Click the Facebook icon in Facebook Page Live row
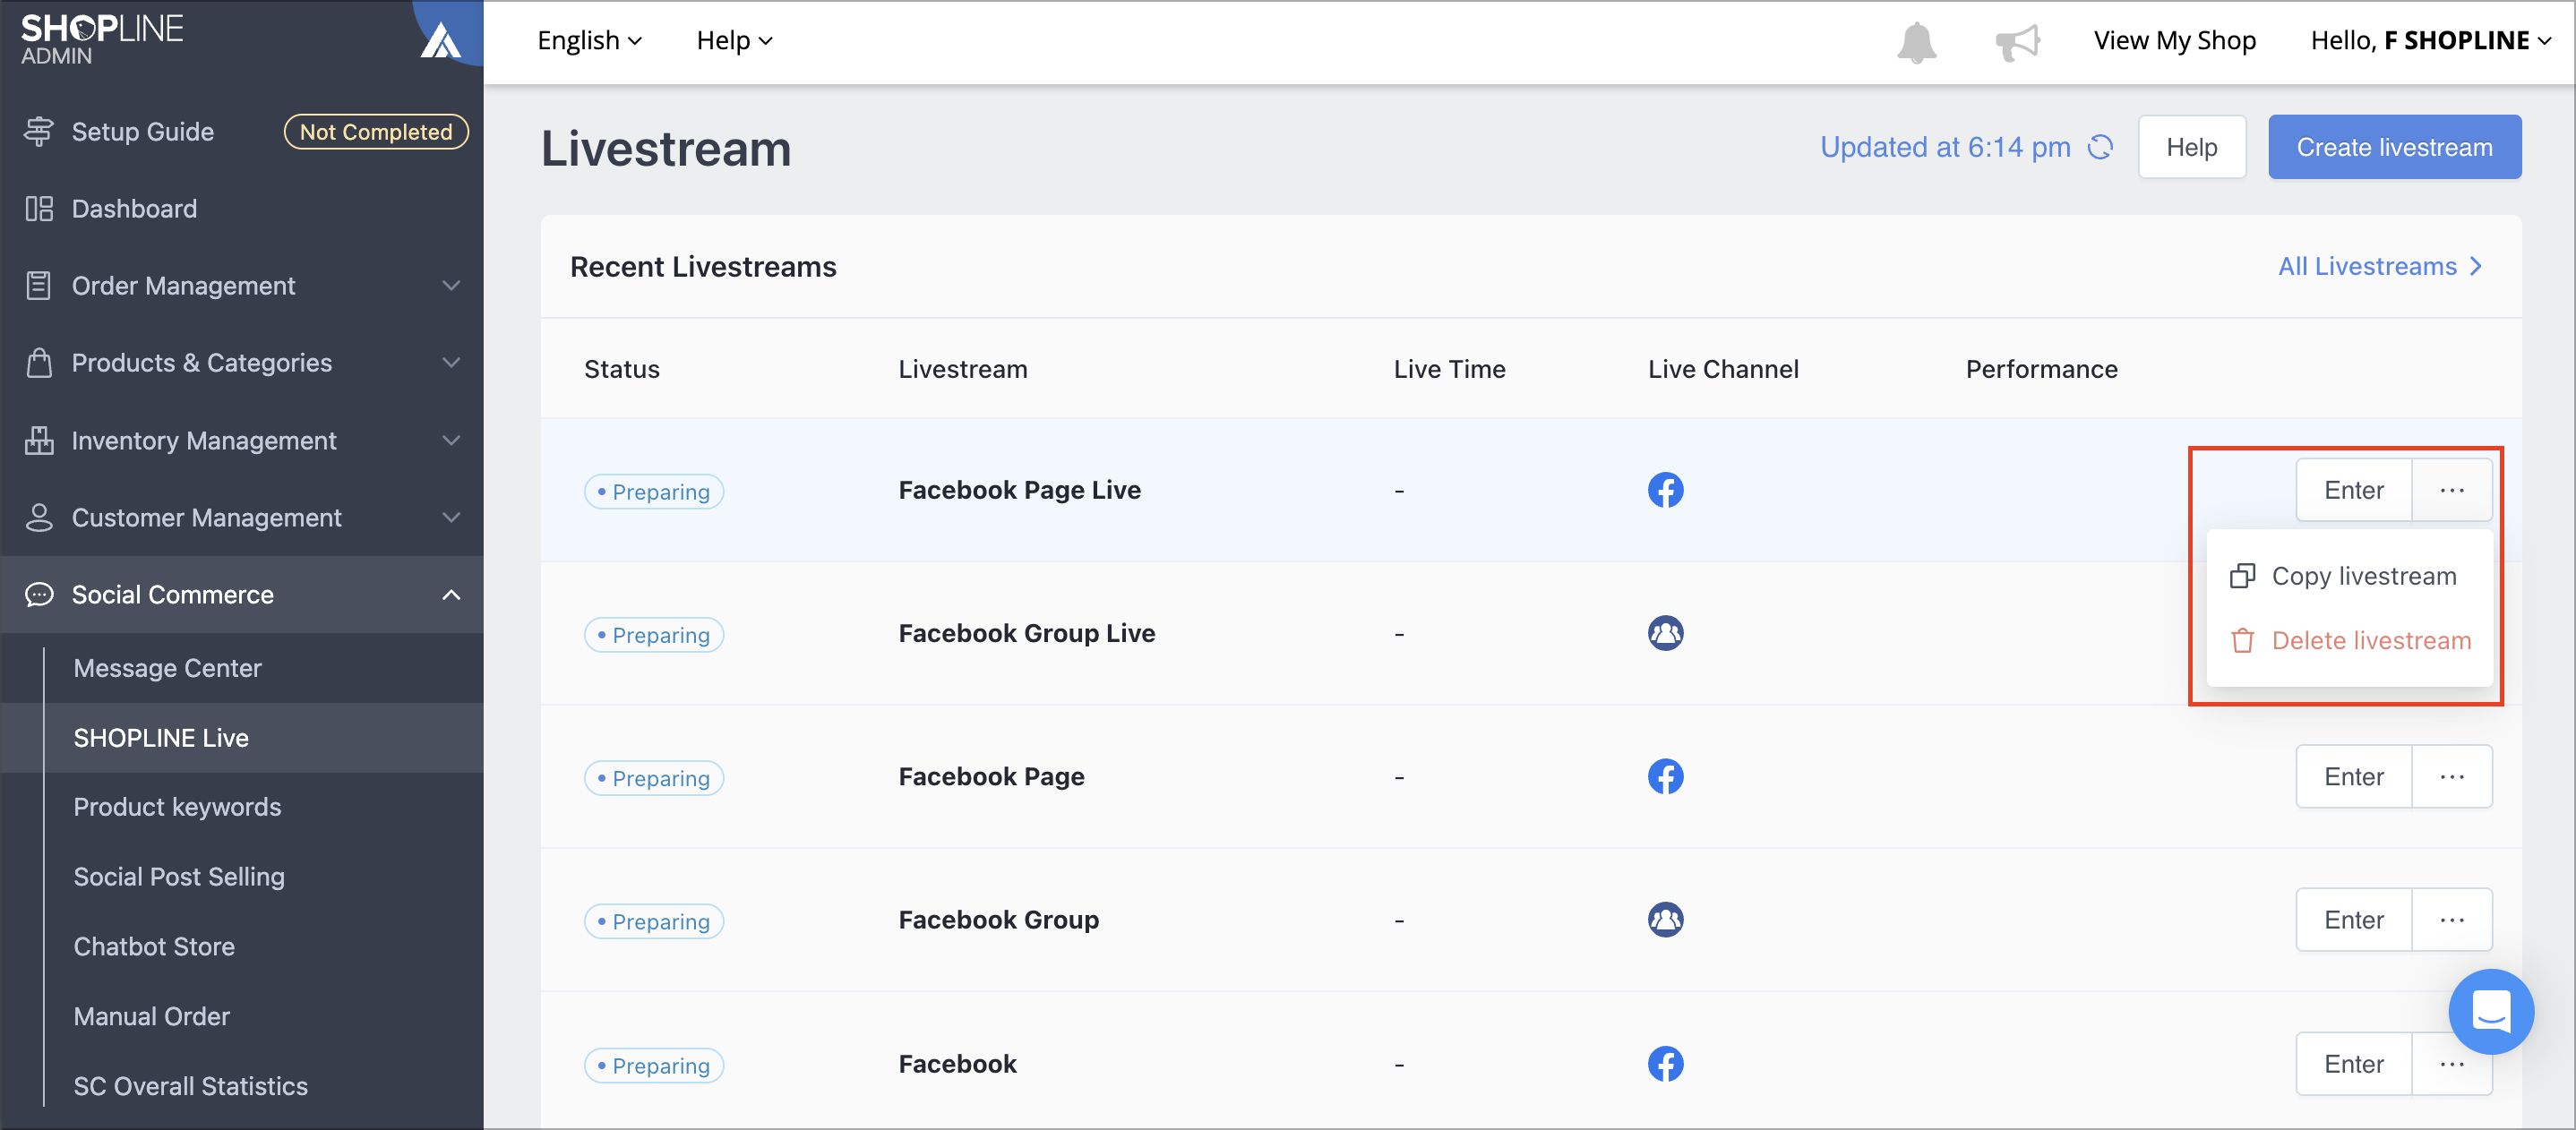This screenshot has width=2576, height=1130. (1665, 490)
